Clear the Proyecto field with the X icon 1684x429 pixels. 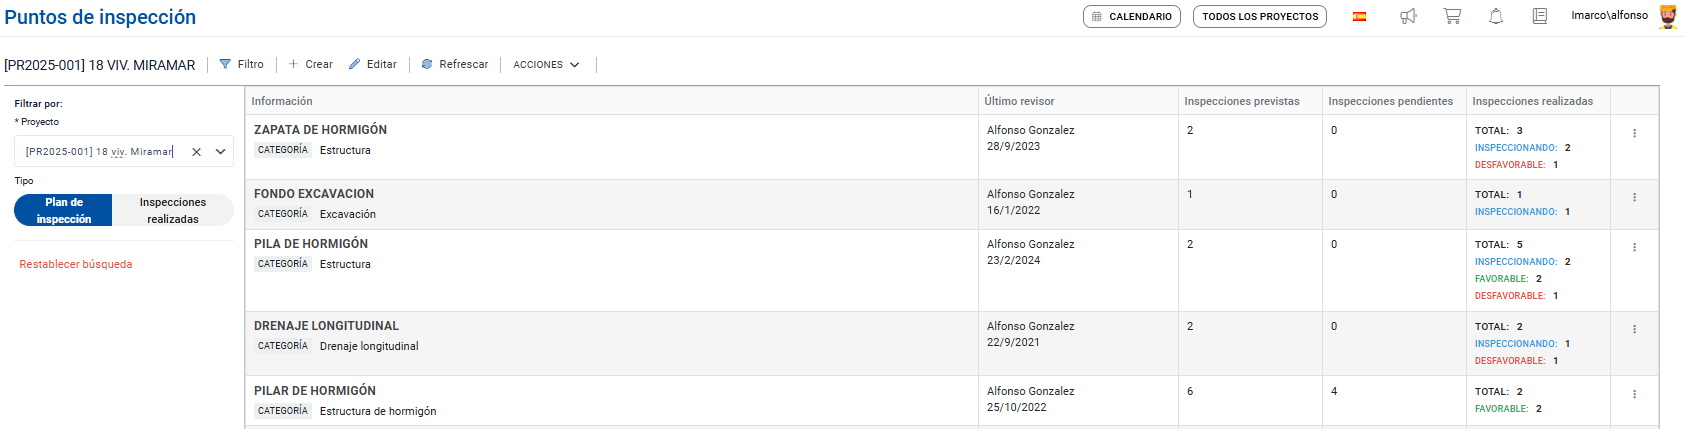[x=197, y=152]
